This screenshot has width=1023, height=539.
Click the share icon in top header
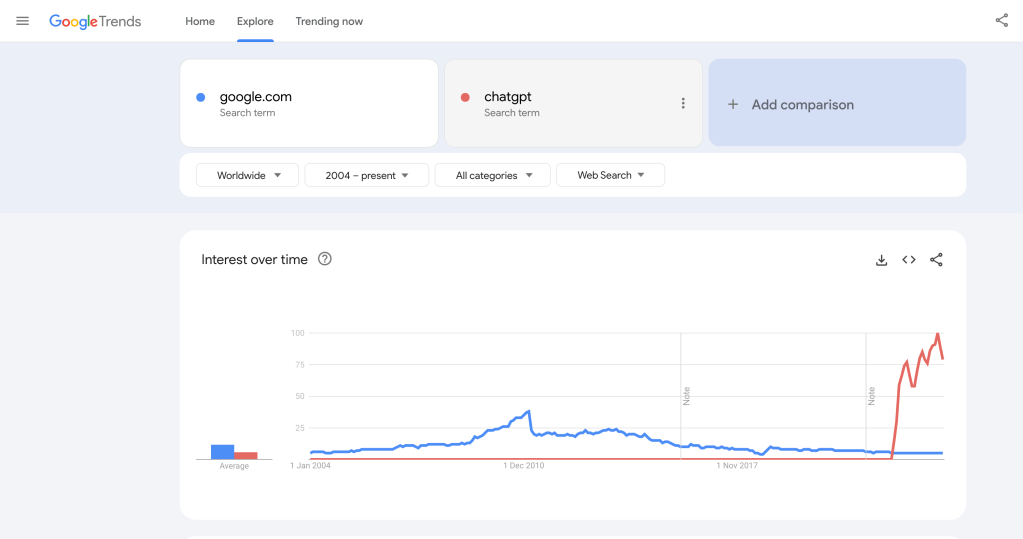[x=1001, y=21]
